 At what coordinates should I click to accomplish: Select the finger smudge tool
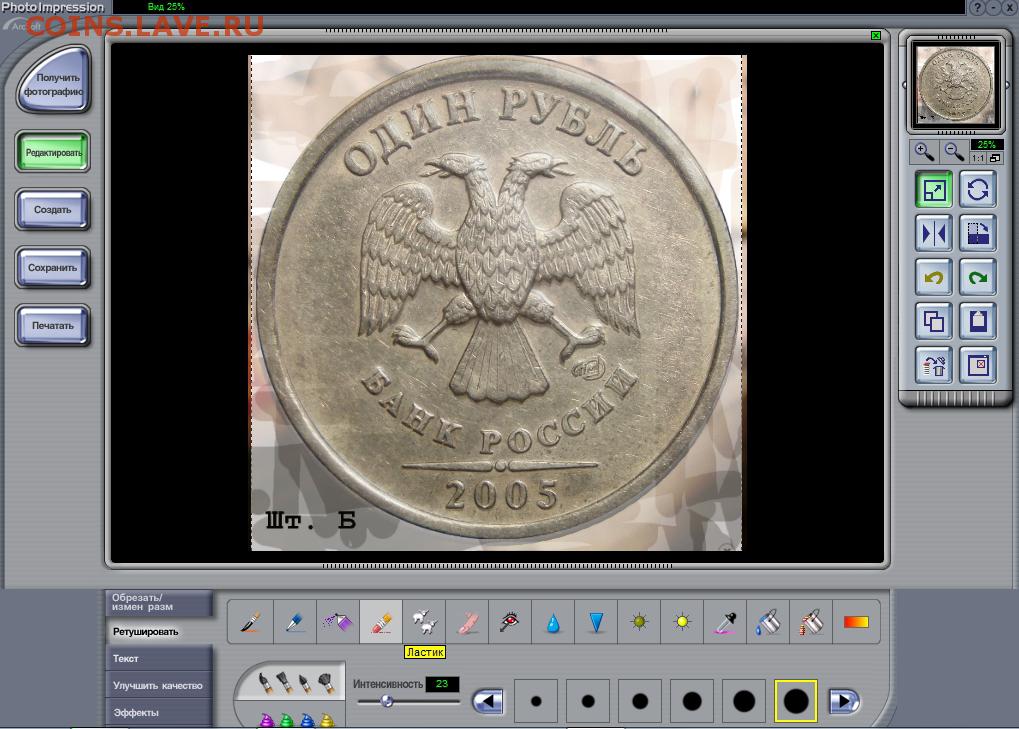[x=467, y=622]
